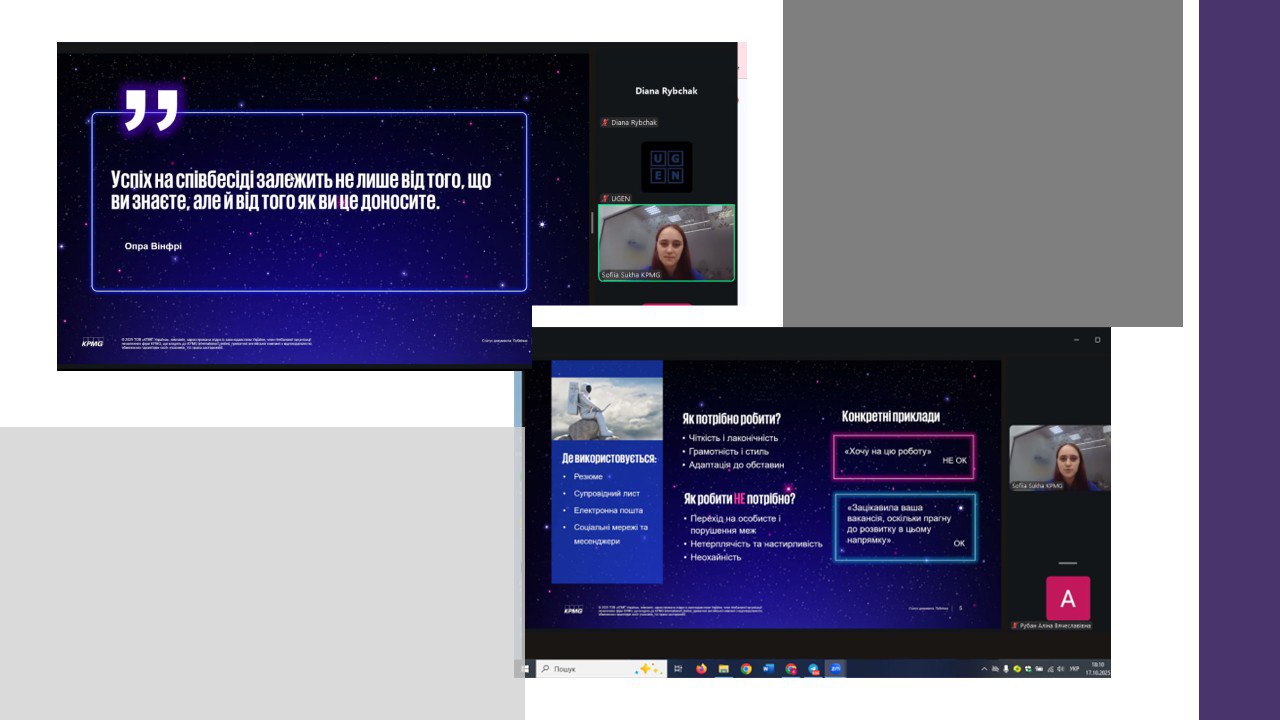Image resolution: width=1280 pixels, height=720 pixels.
Task: Expand the hidden system tray icons
Action: click(984, 668)
